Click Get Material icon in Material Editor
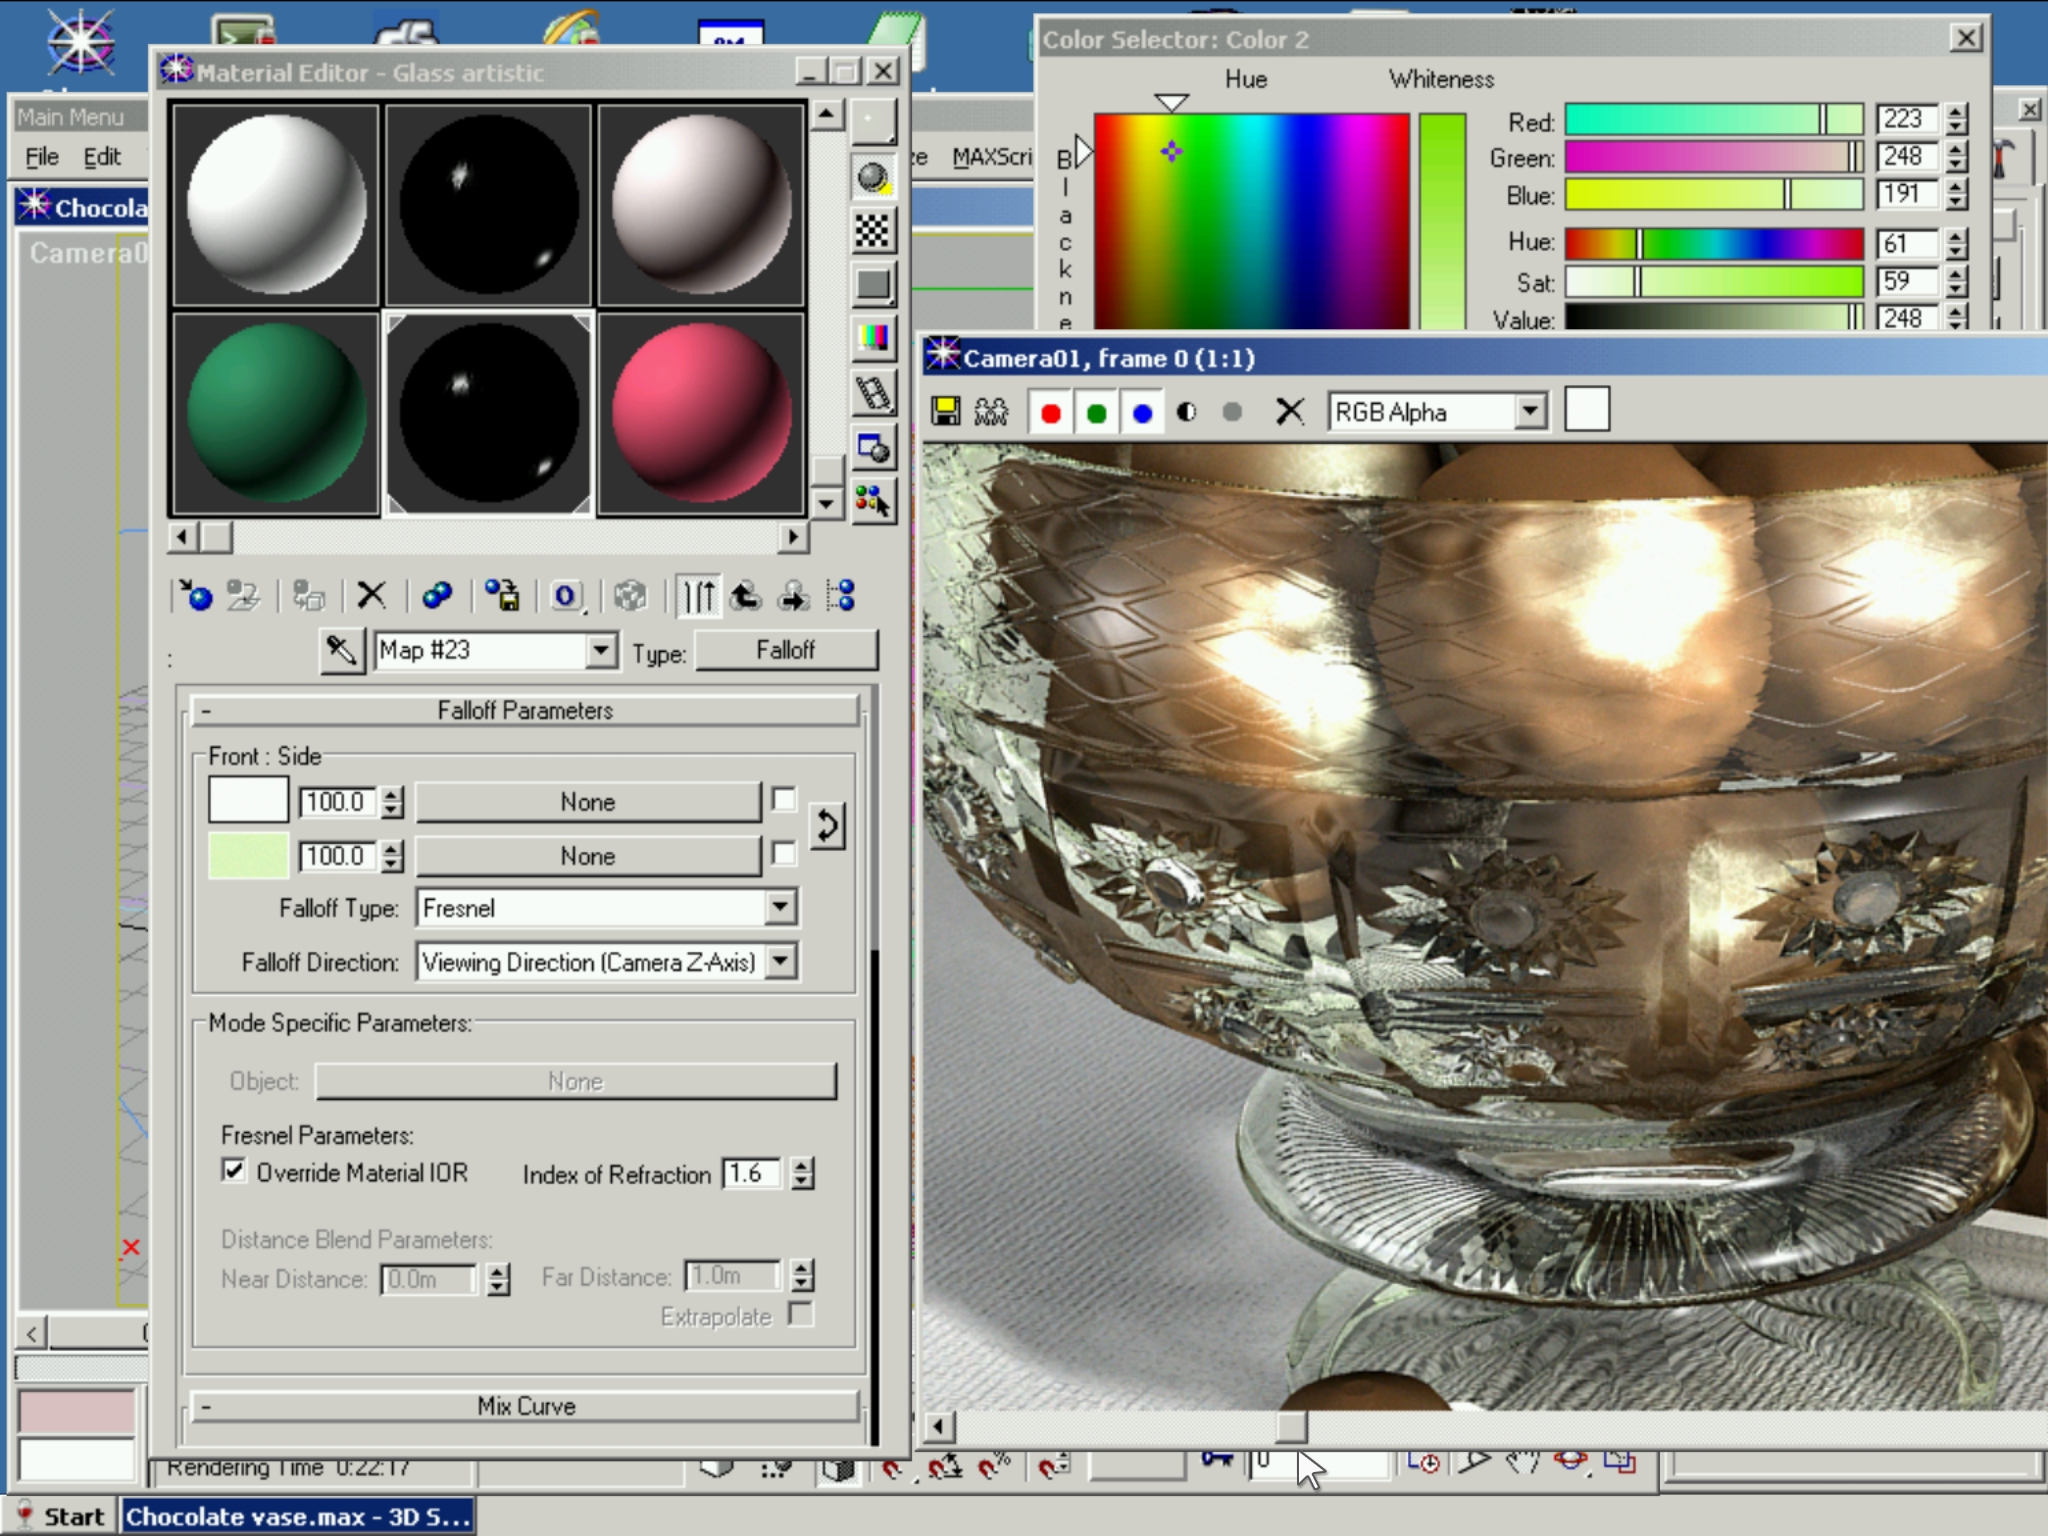This screenshot has width=2048, height=1536. tap(195, 596)
